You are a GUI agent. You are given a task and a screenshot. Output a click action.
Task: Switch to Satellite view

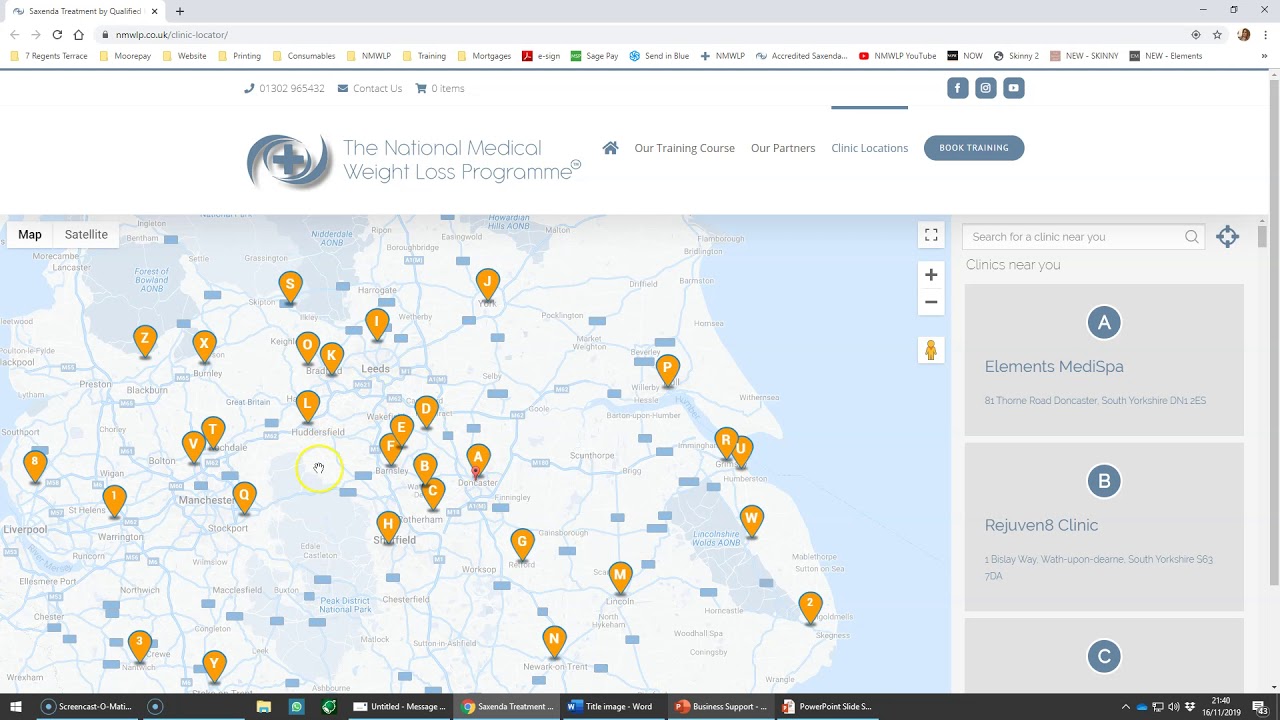pyautogui.click(x=86, y=235)
